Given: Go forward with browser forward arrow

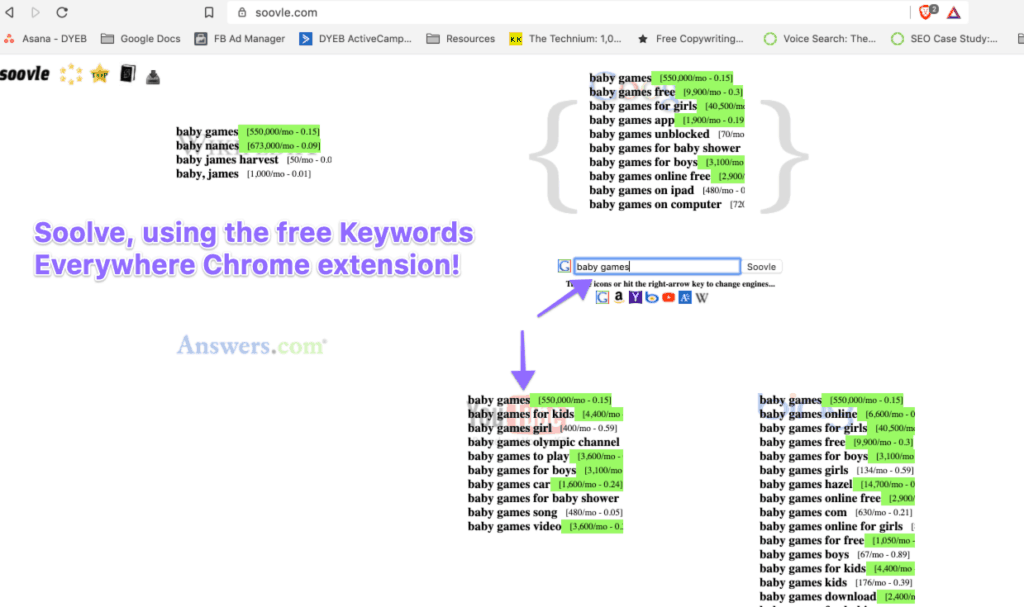Looking at the screenshot, I should [x=35, y=12].
